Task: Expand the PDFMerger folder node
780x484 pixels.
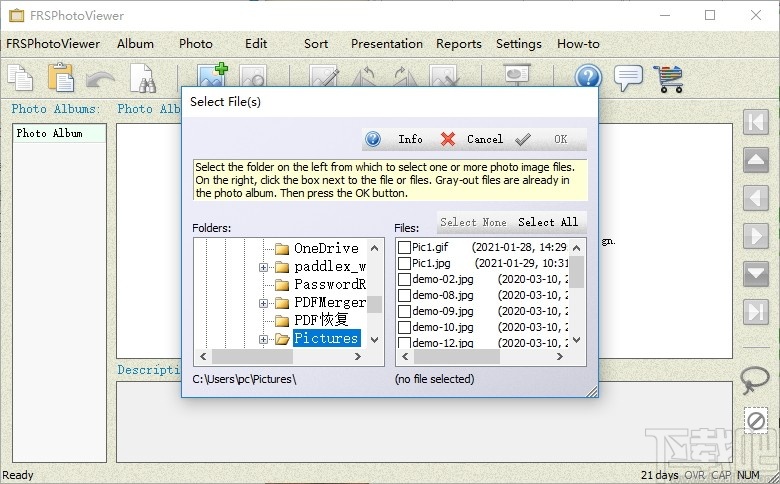Action: coord(263,303)
